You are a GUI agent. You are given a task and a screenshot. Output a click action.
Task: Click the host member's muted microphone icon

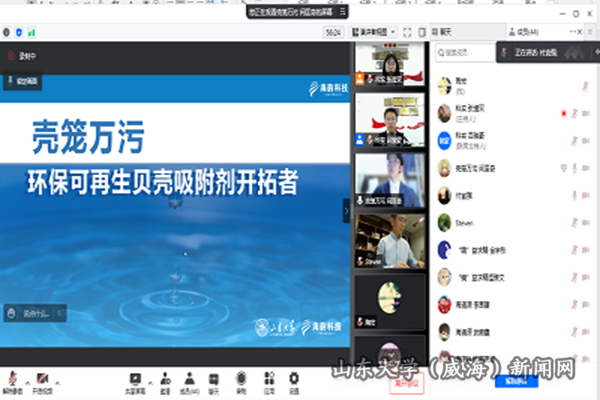pos(574,113)
